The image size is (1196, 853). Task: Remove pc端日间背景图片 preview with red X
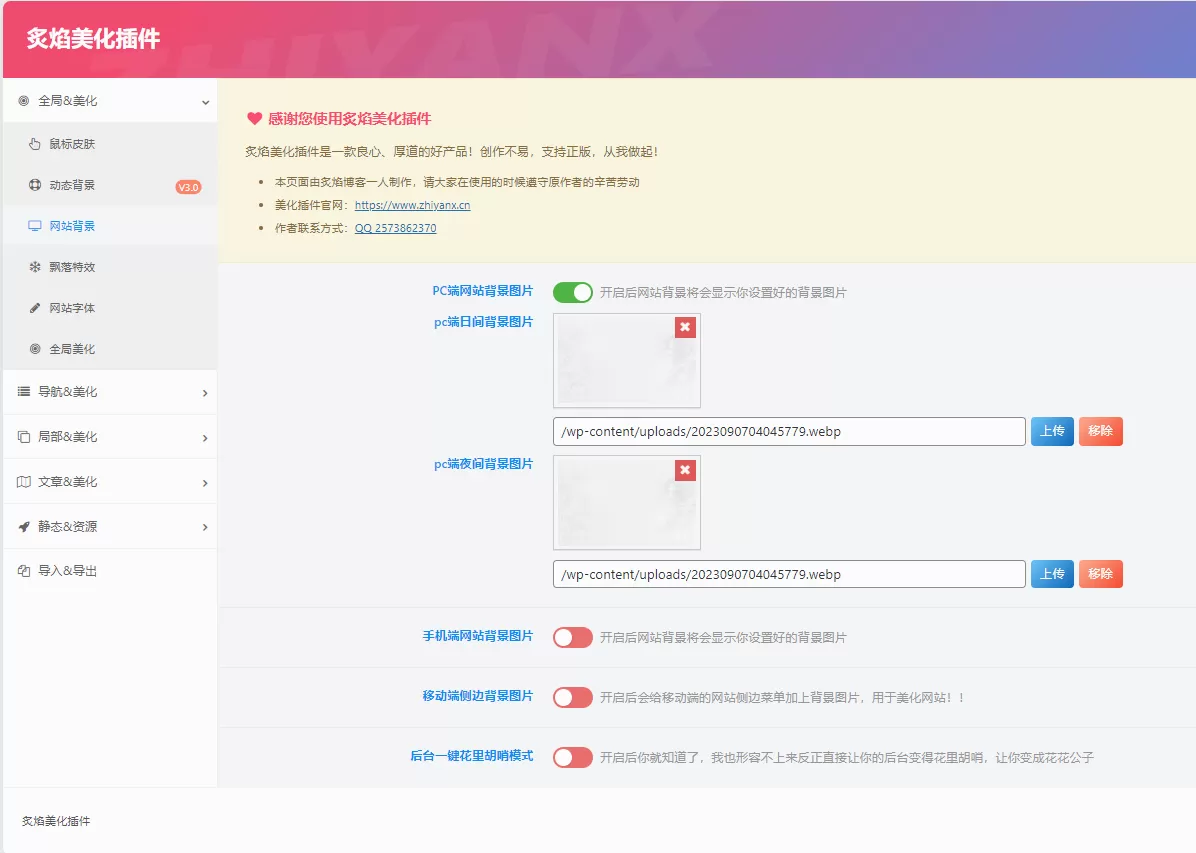coord(684,327)
